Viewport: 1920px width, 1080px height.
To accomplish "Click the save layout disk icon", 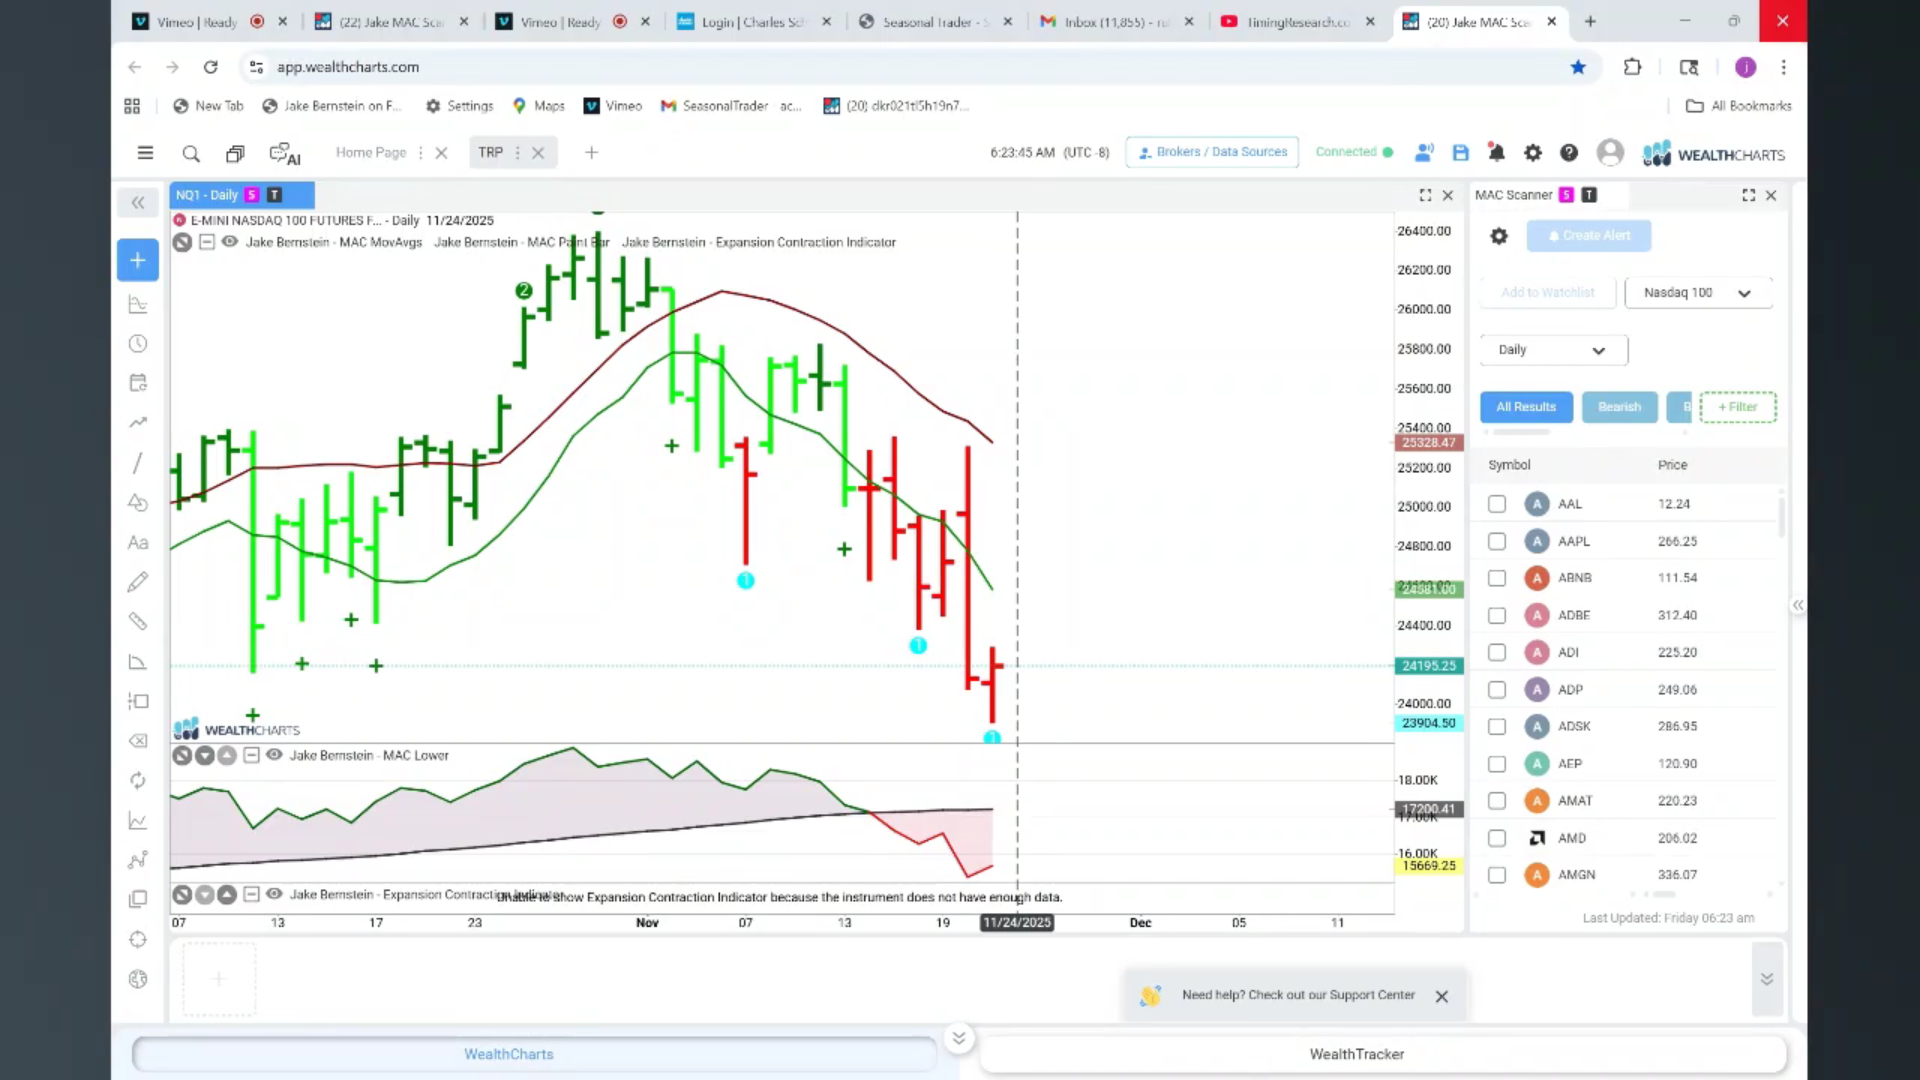I will tap(1460, 153).
